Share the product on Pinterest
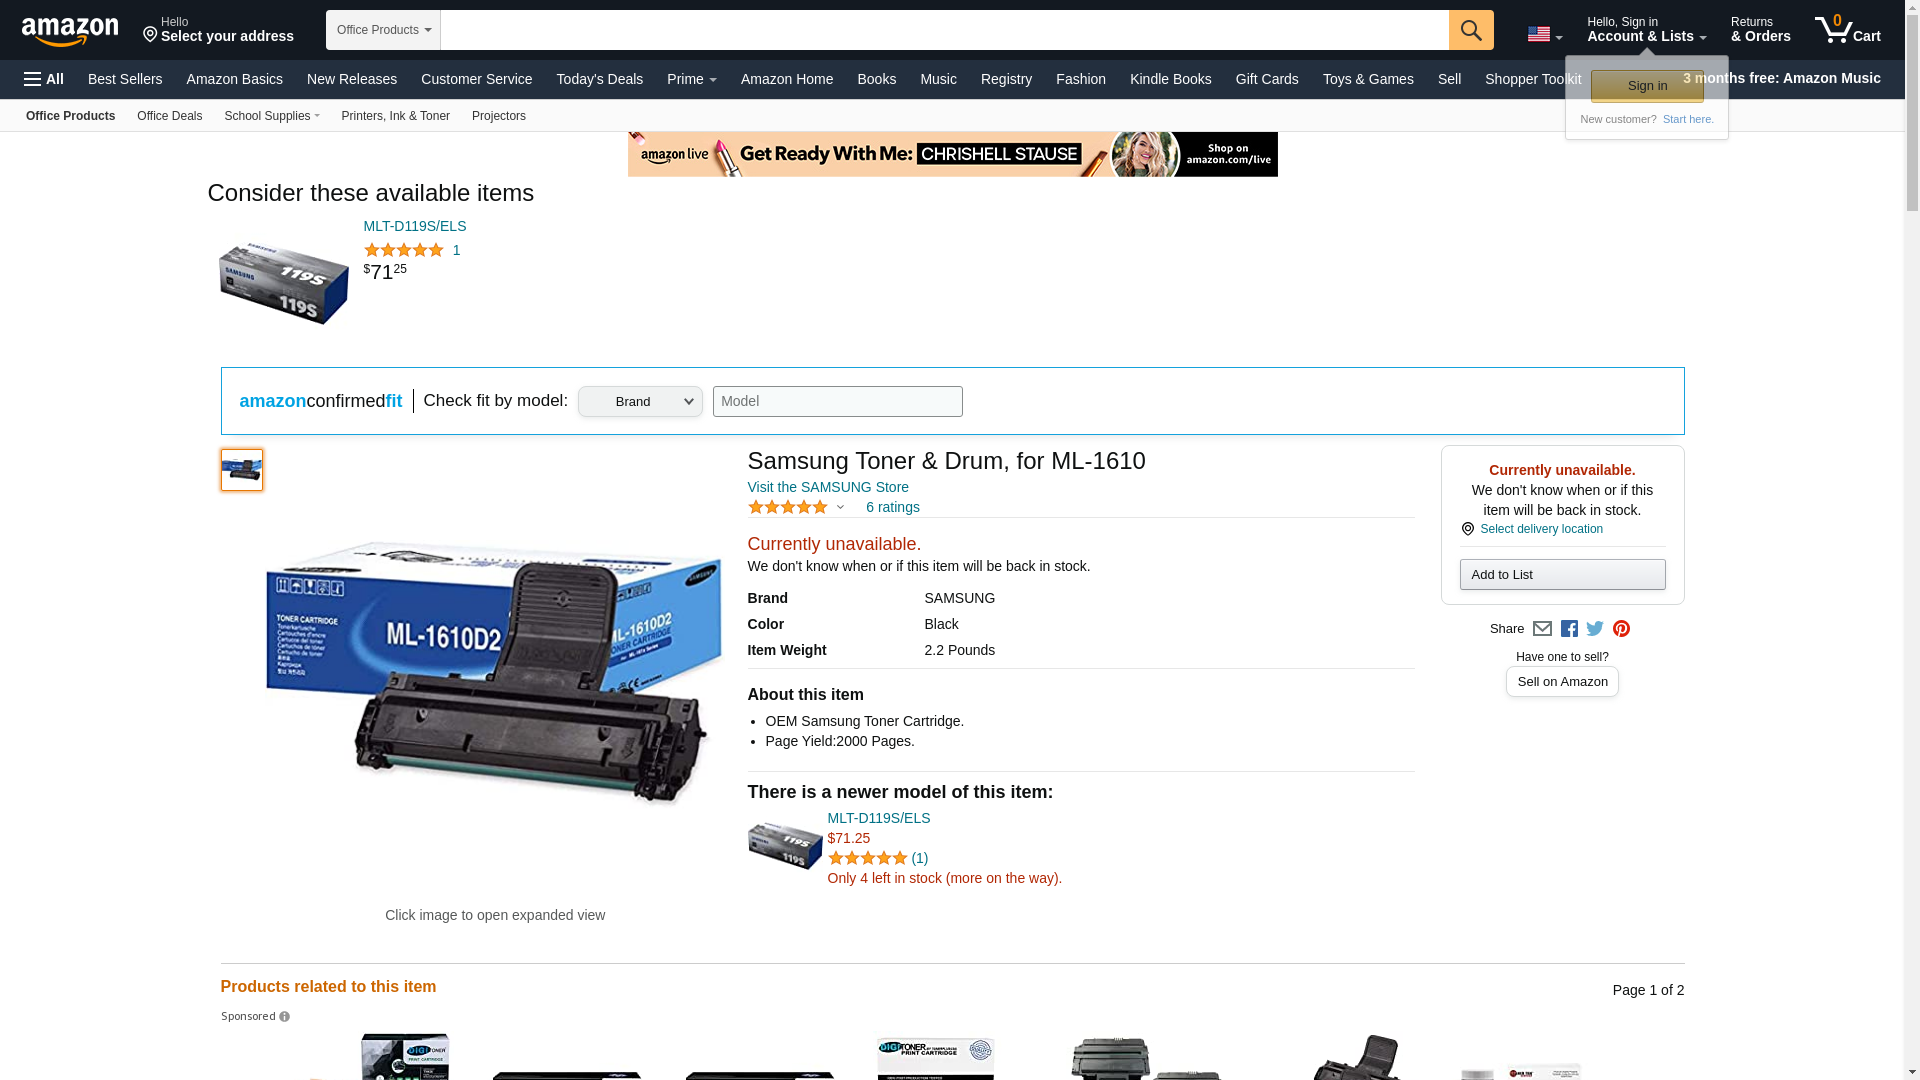Viewport: 1920px width, 1080px height. click(x=1621, y=629)
